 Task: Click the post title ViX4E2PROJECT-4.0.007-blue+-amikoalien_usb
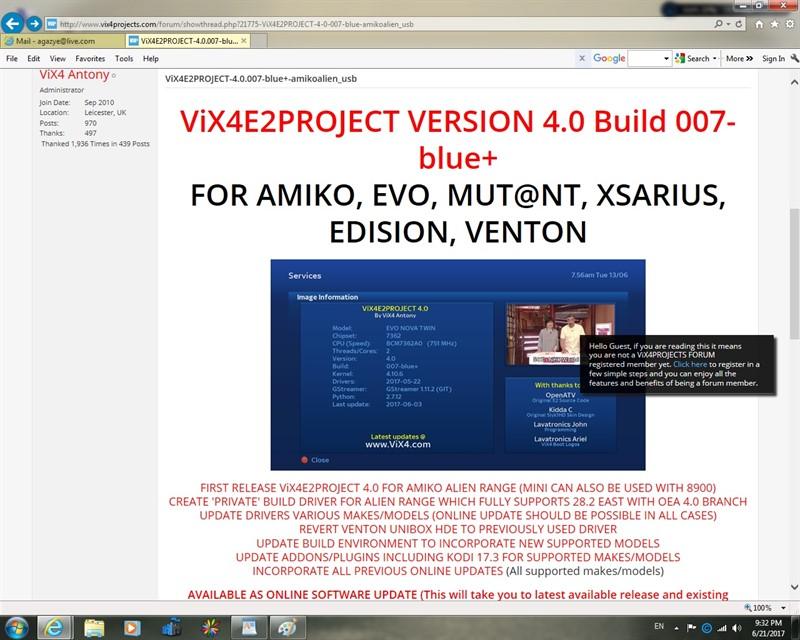coord(261,79)
